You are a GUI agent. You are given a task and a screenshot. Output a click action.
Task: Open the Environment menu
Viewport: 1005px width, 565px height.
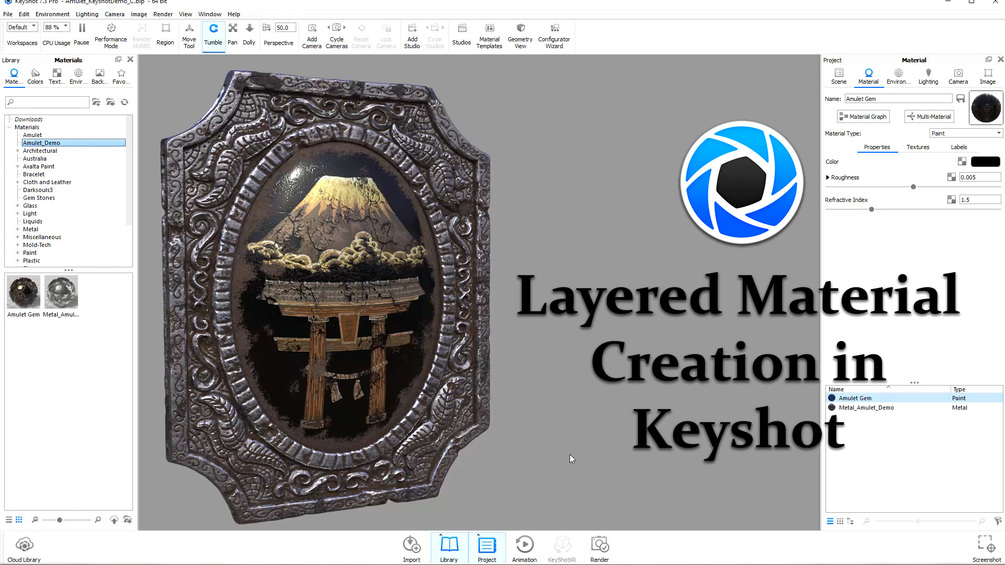53,14
